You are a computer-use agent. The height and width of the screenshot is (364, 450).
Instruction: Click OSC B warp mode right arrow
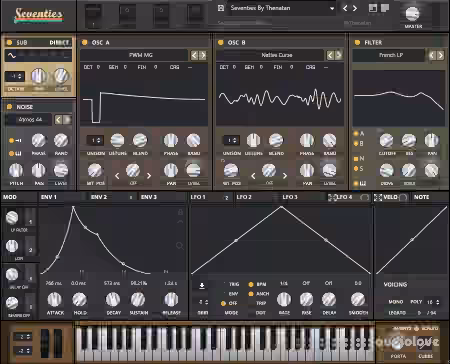pyautogui.click(x=285, y=176)
